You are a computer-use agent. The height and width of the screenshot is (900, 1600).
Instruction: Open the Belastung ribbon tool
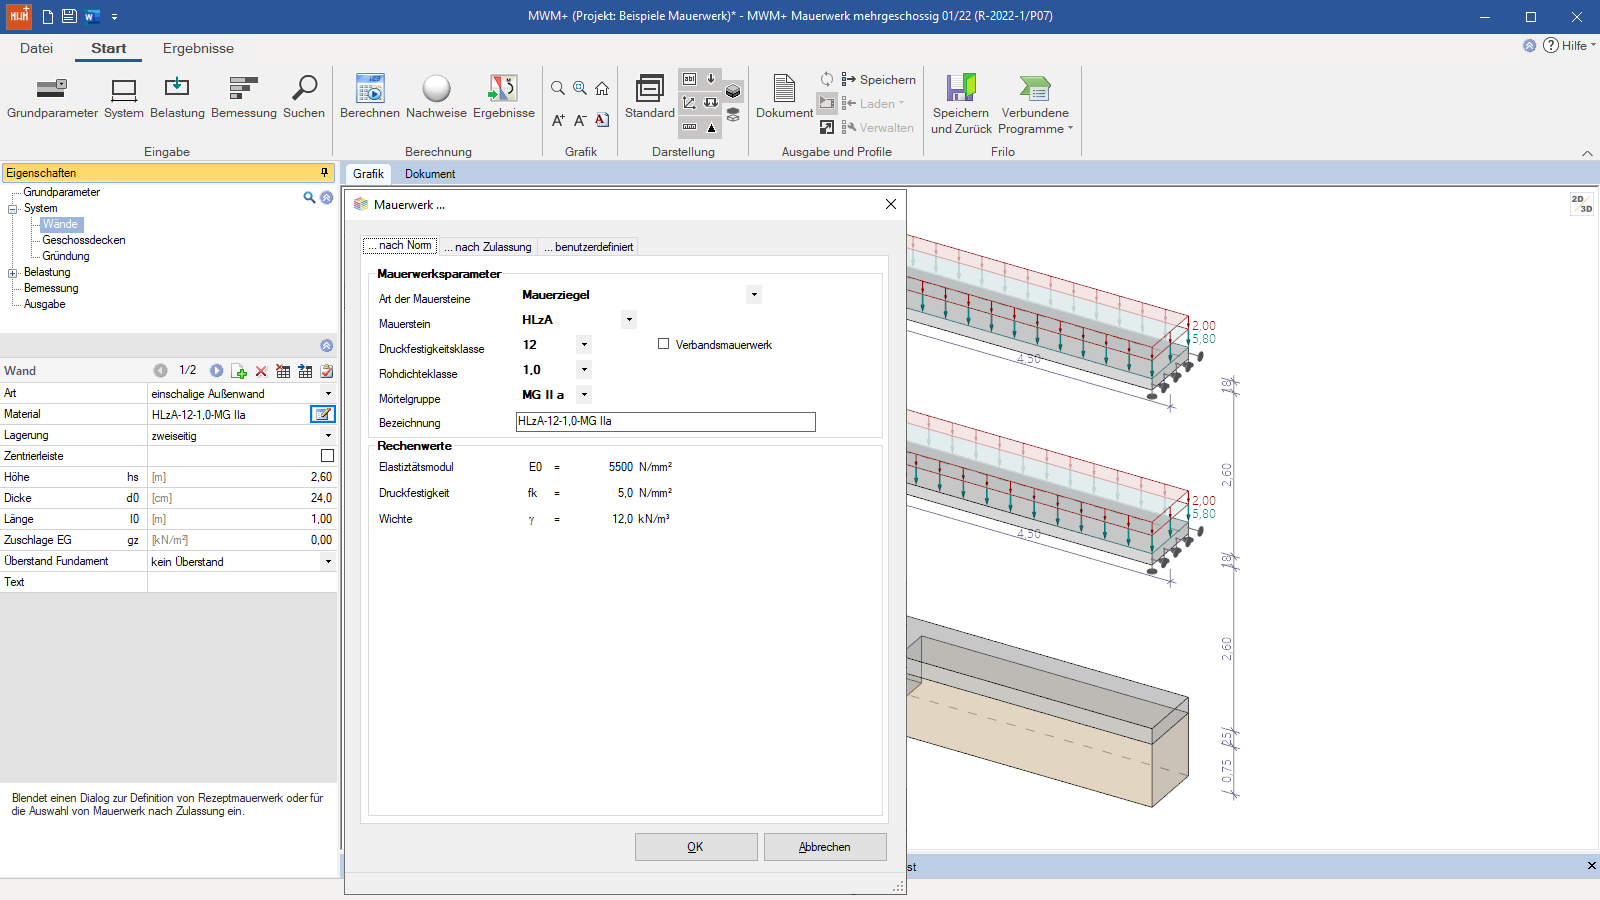[x=177, y=97]
